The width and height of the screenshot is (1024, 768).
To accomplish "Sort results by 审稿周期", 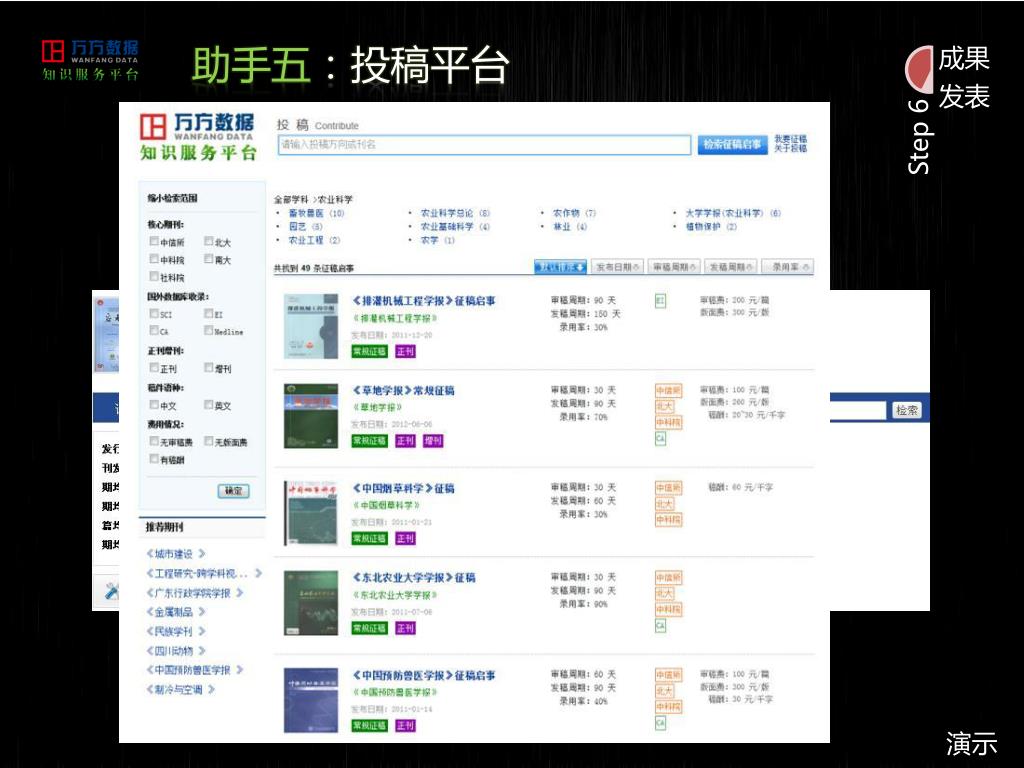I will (675, 267).
